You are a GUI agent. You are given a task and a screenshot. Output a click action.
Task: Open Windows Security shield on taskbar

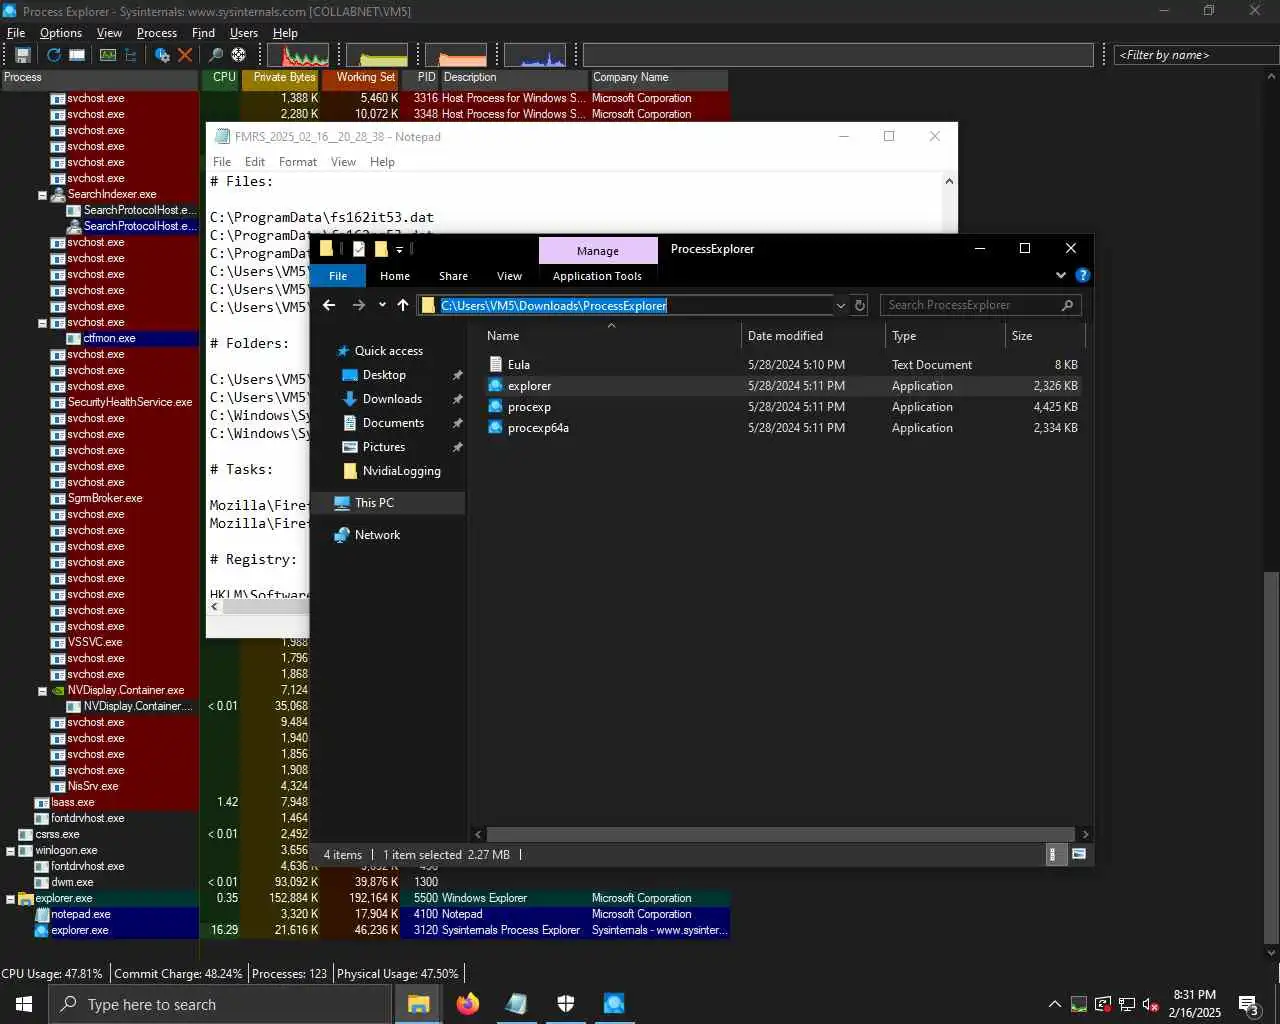(565, 1004)
